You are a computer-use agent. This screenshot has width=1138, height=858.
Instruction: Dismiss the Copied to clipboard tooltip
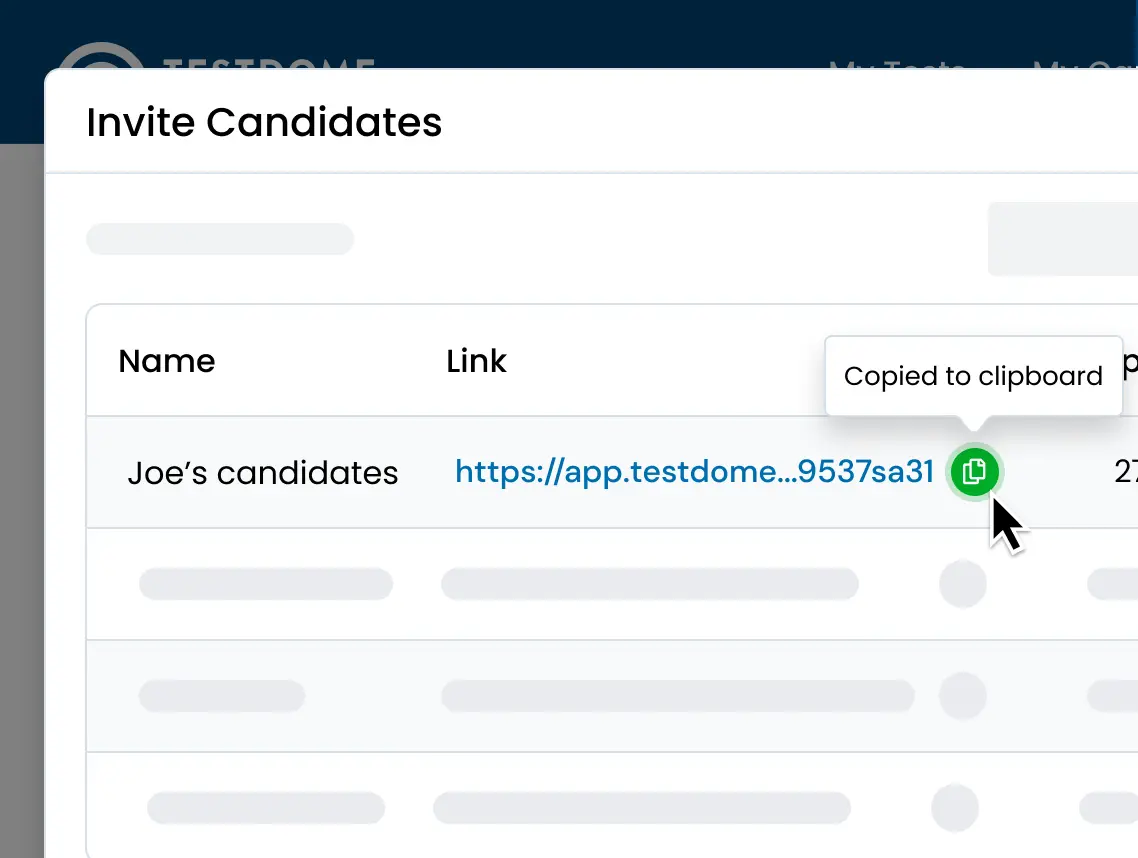(x=972, y=375)
